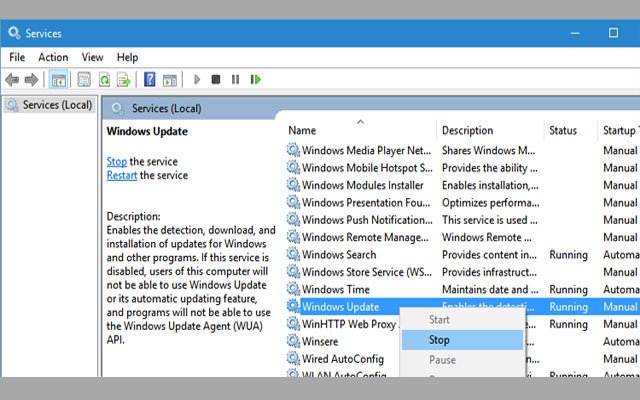Click the Forward arrow in the toolbar
This screenshot has height=400, width=640.
pyautogui.click(x=31, y=80)
